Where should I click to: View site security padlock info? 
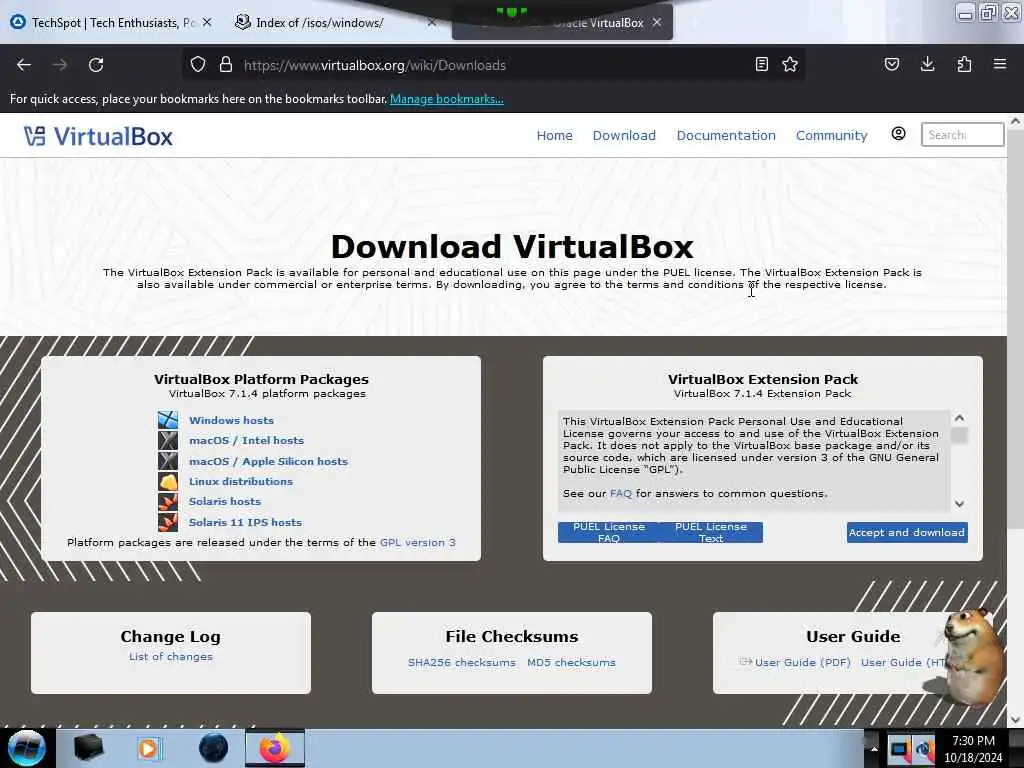pyautogui.click(x=226, y=65)
